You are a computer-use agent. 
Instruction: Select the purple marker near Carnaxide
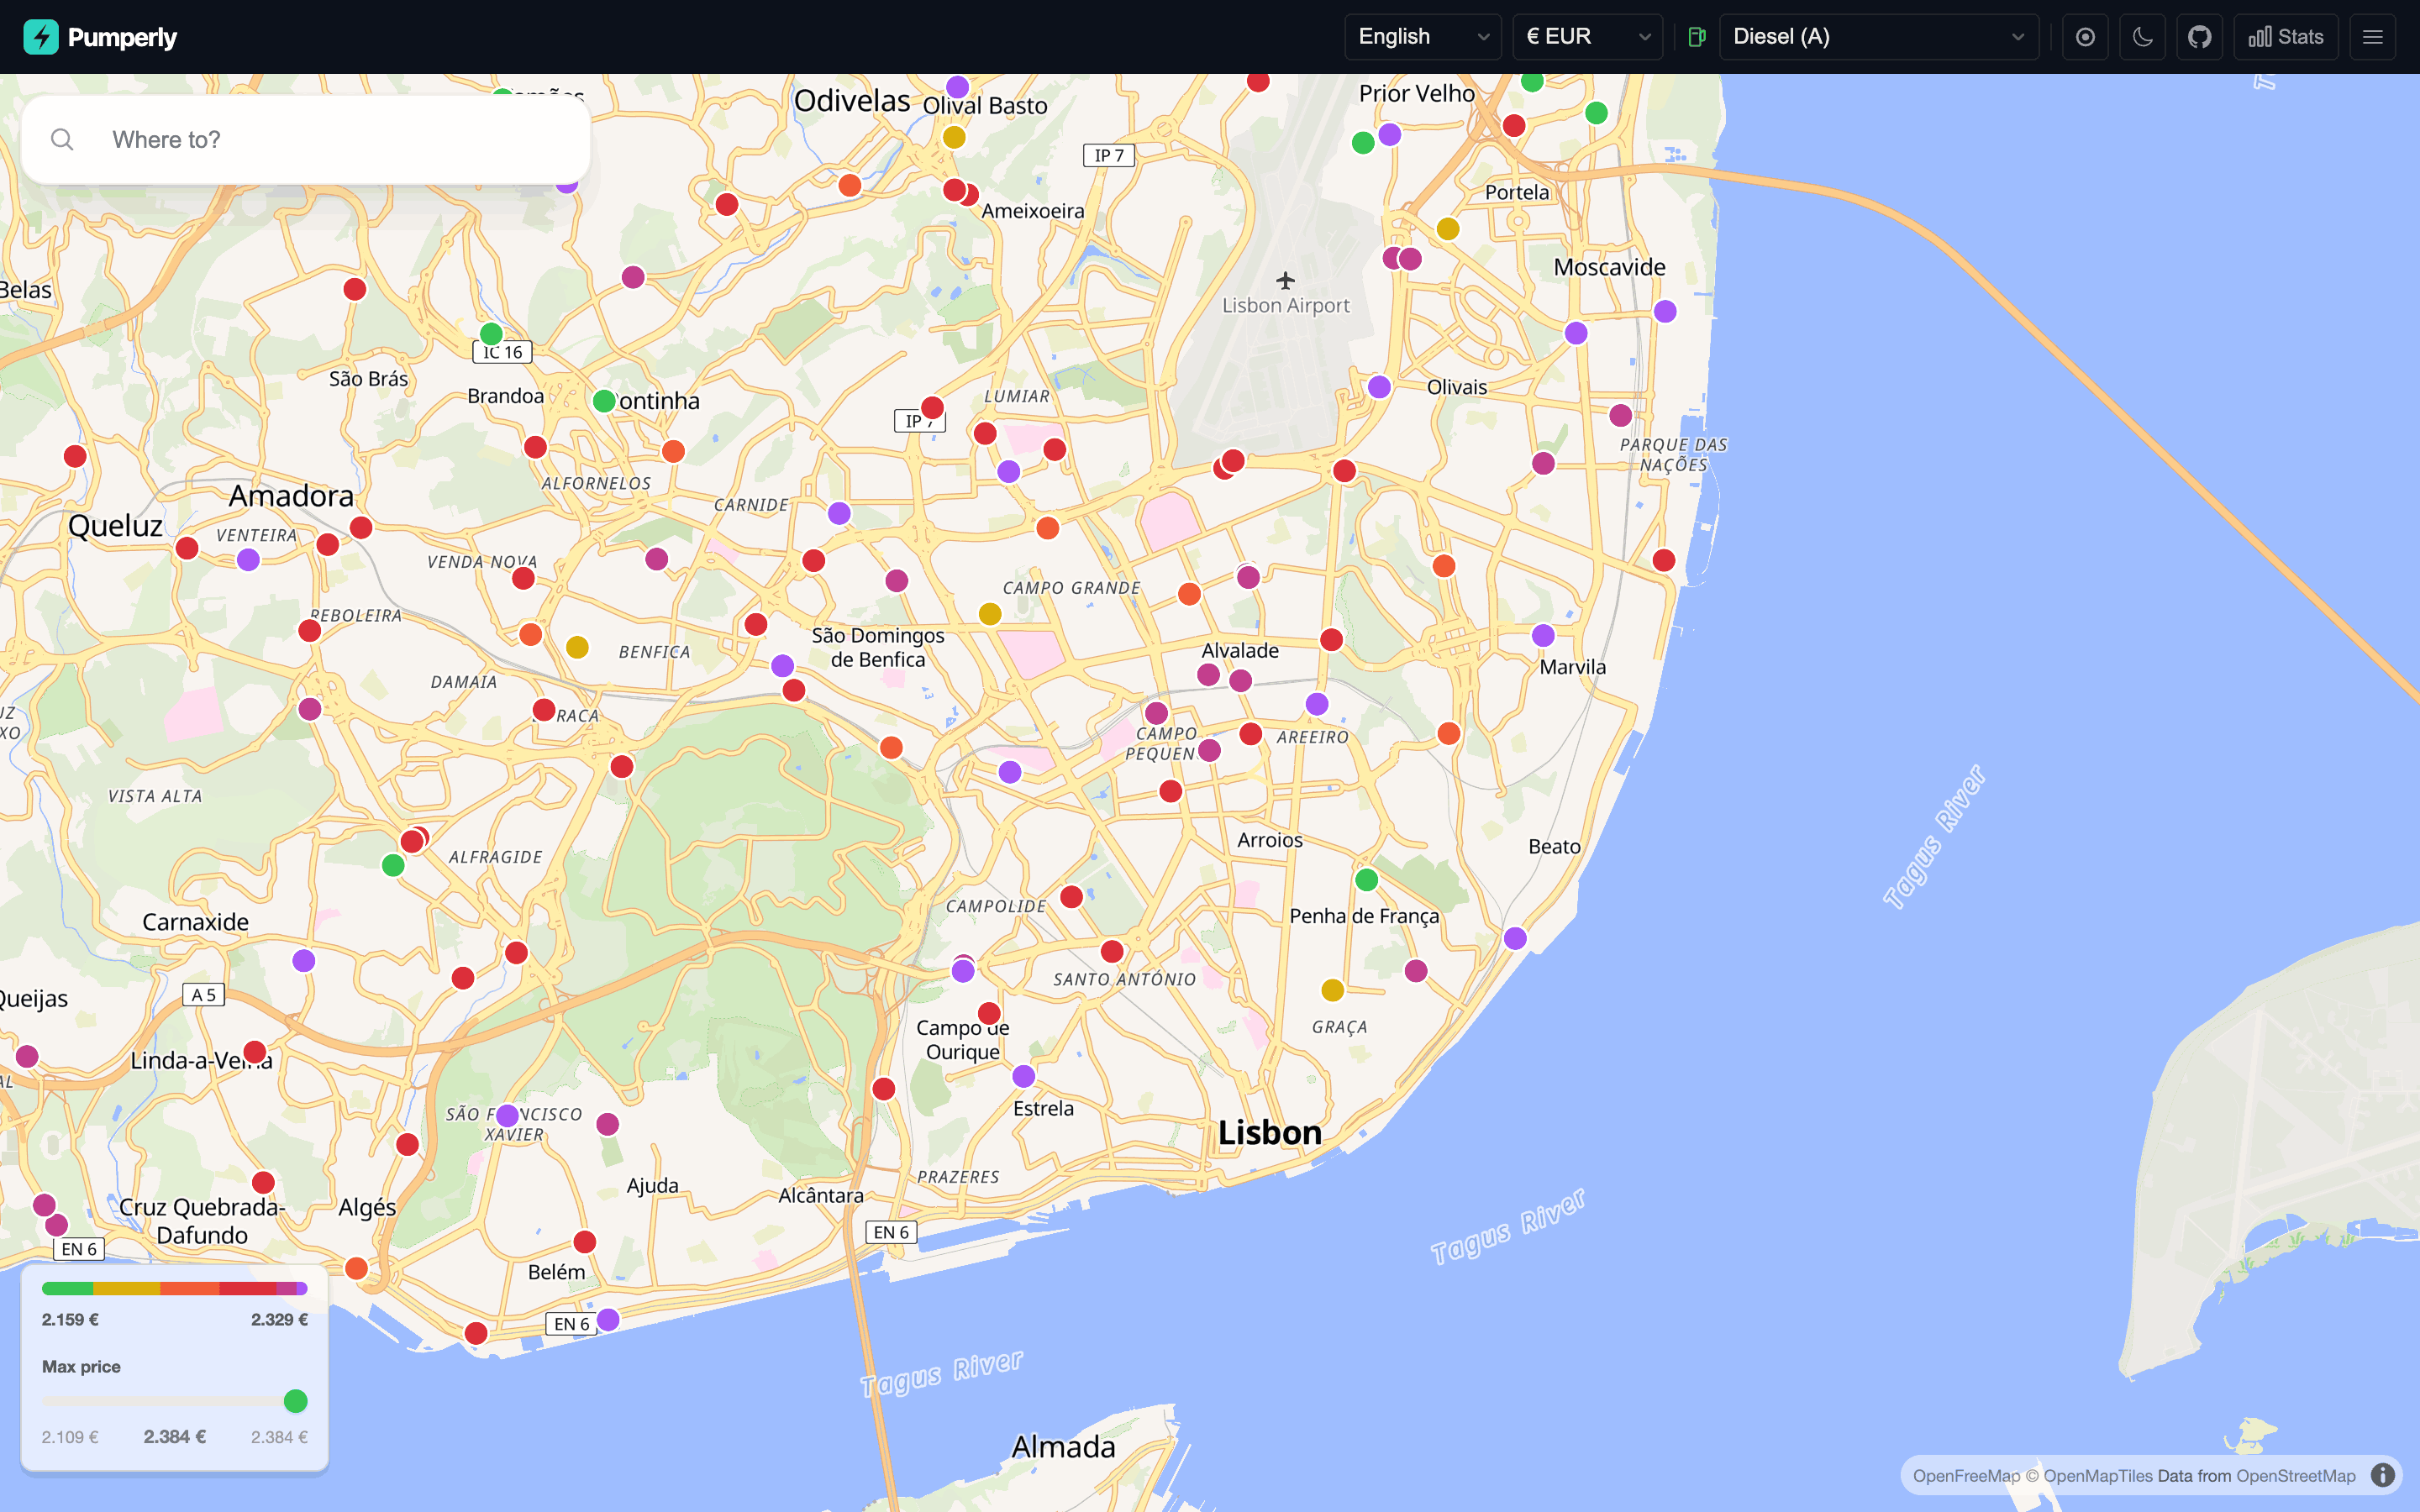click(304, 960)
